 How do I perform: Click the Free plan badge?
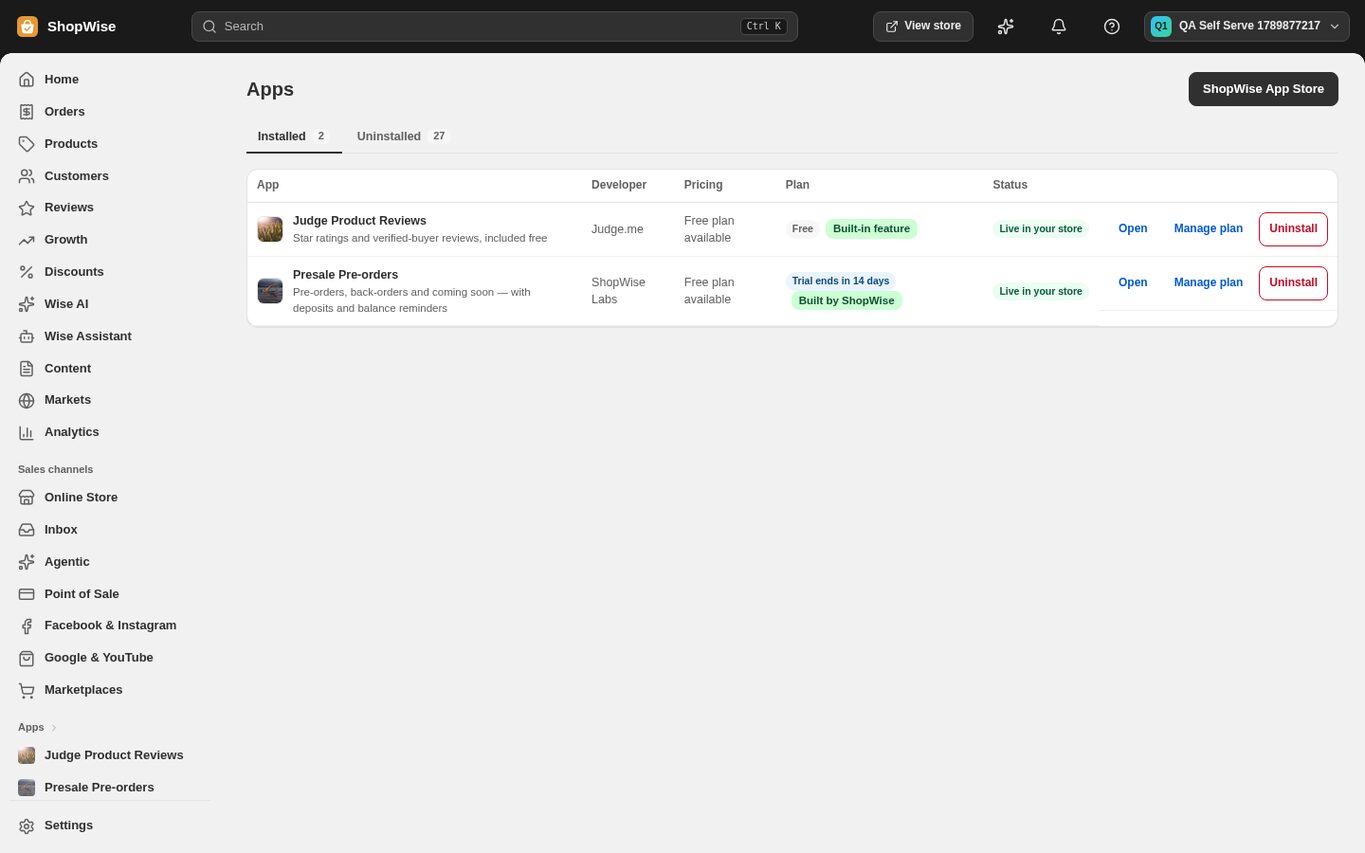click(802, 229)
